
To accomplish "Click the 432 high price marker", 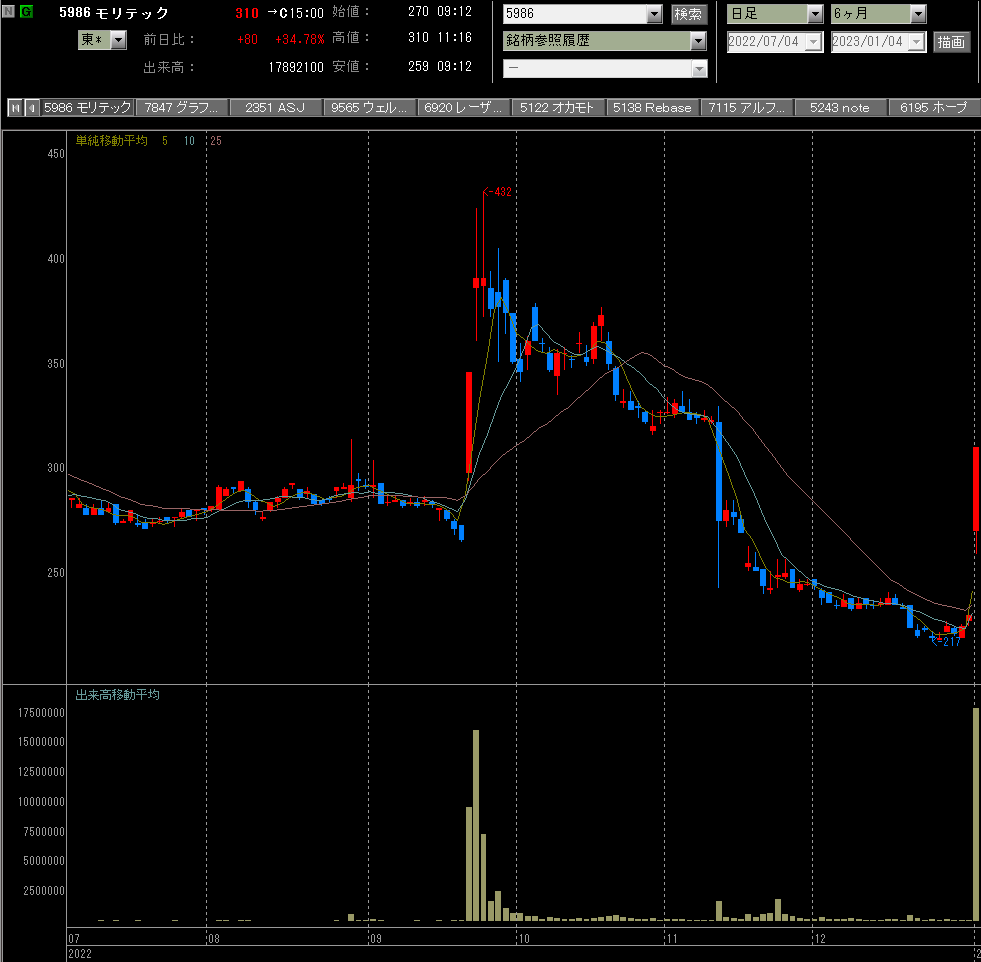I will coord(498,192).
